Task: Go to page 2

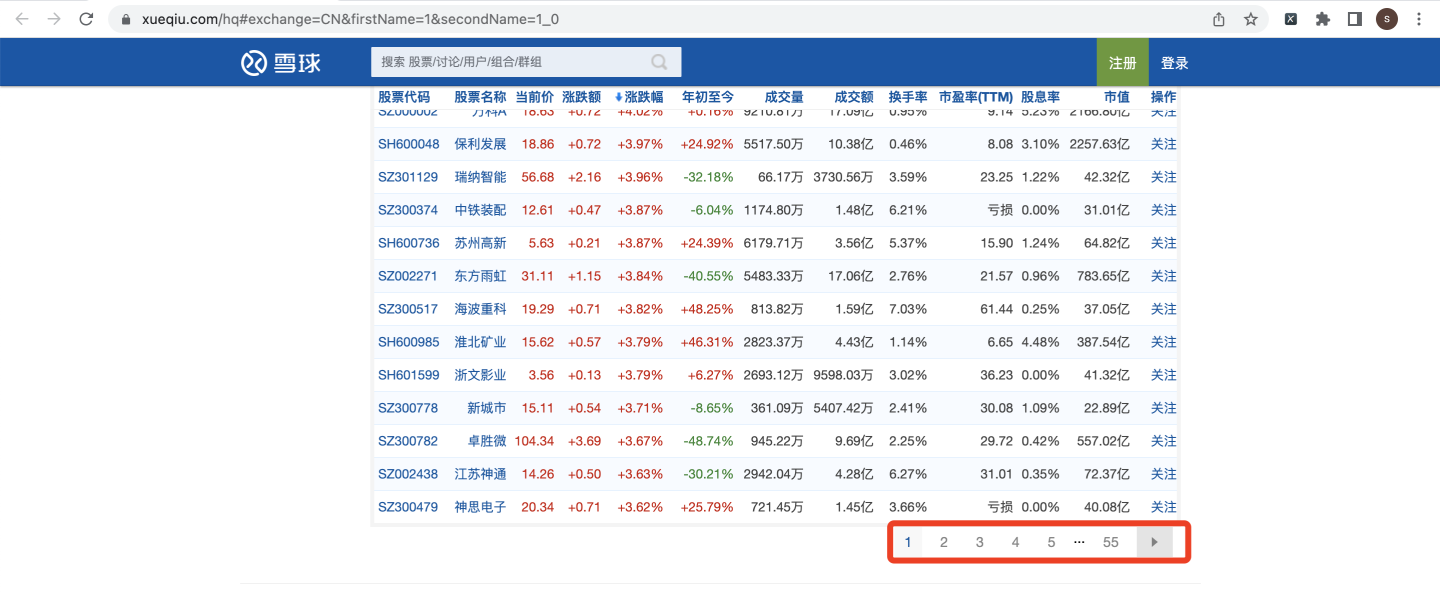Action: point(943,542)
